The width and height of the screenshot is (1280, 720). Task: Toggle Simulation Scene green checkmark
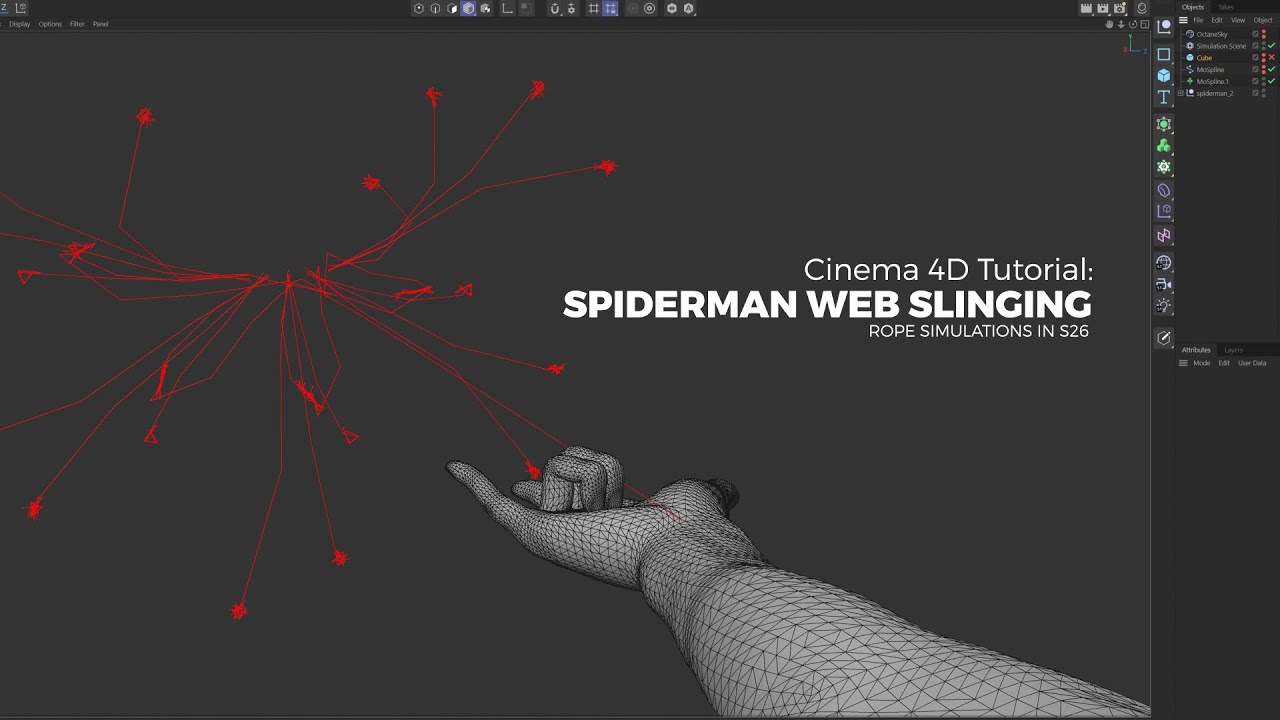[1272, 46]
